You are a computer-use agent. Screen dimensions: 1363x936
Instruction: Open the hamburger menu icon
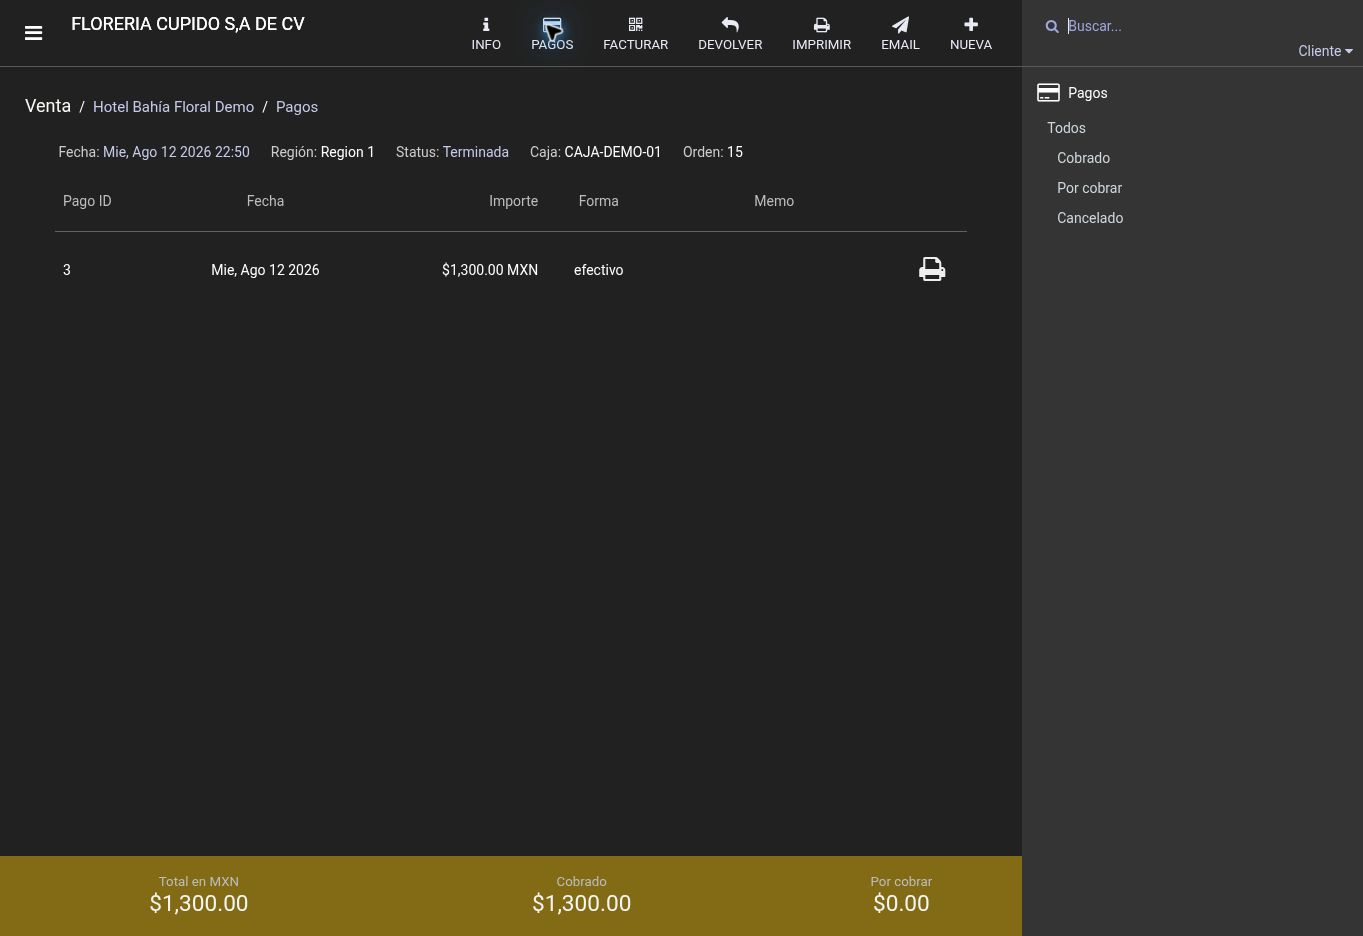tap(33, 33)
